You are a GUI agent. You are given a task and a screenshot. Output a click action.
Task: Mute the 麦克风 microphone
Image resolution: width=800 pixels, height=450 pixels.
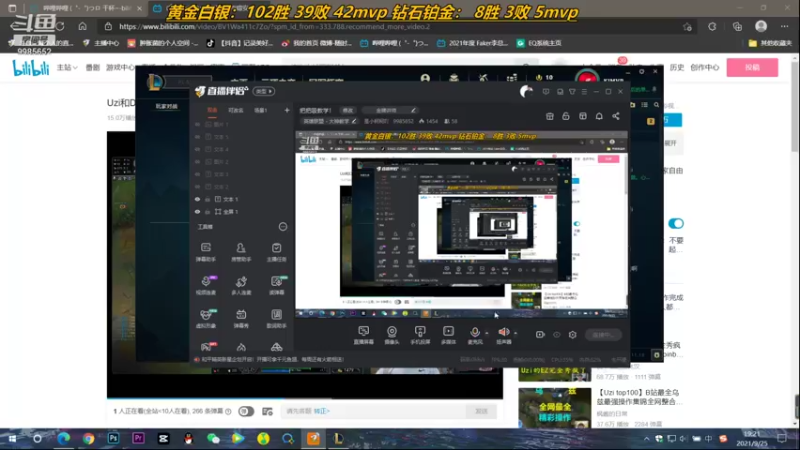pyautogui.click(x=474, y=335)
